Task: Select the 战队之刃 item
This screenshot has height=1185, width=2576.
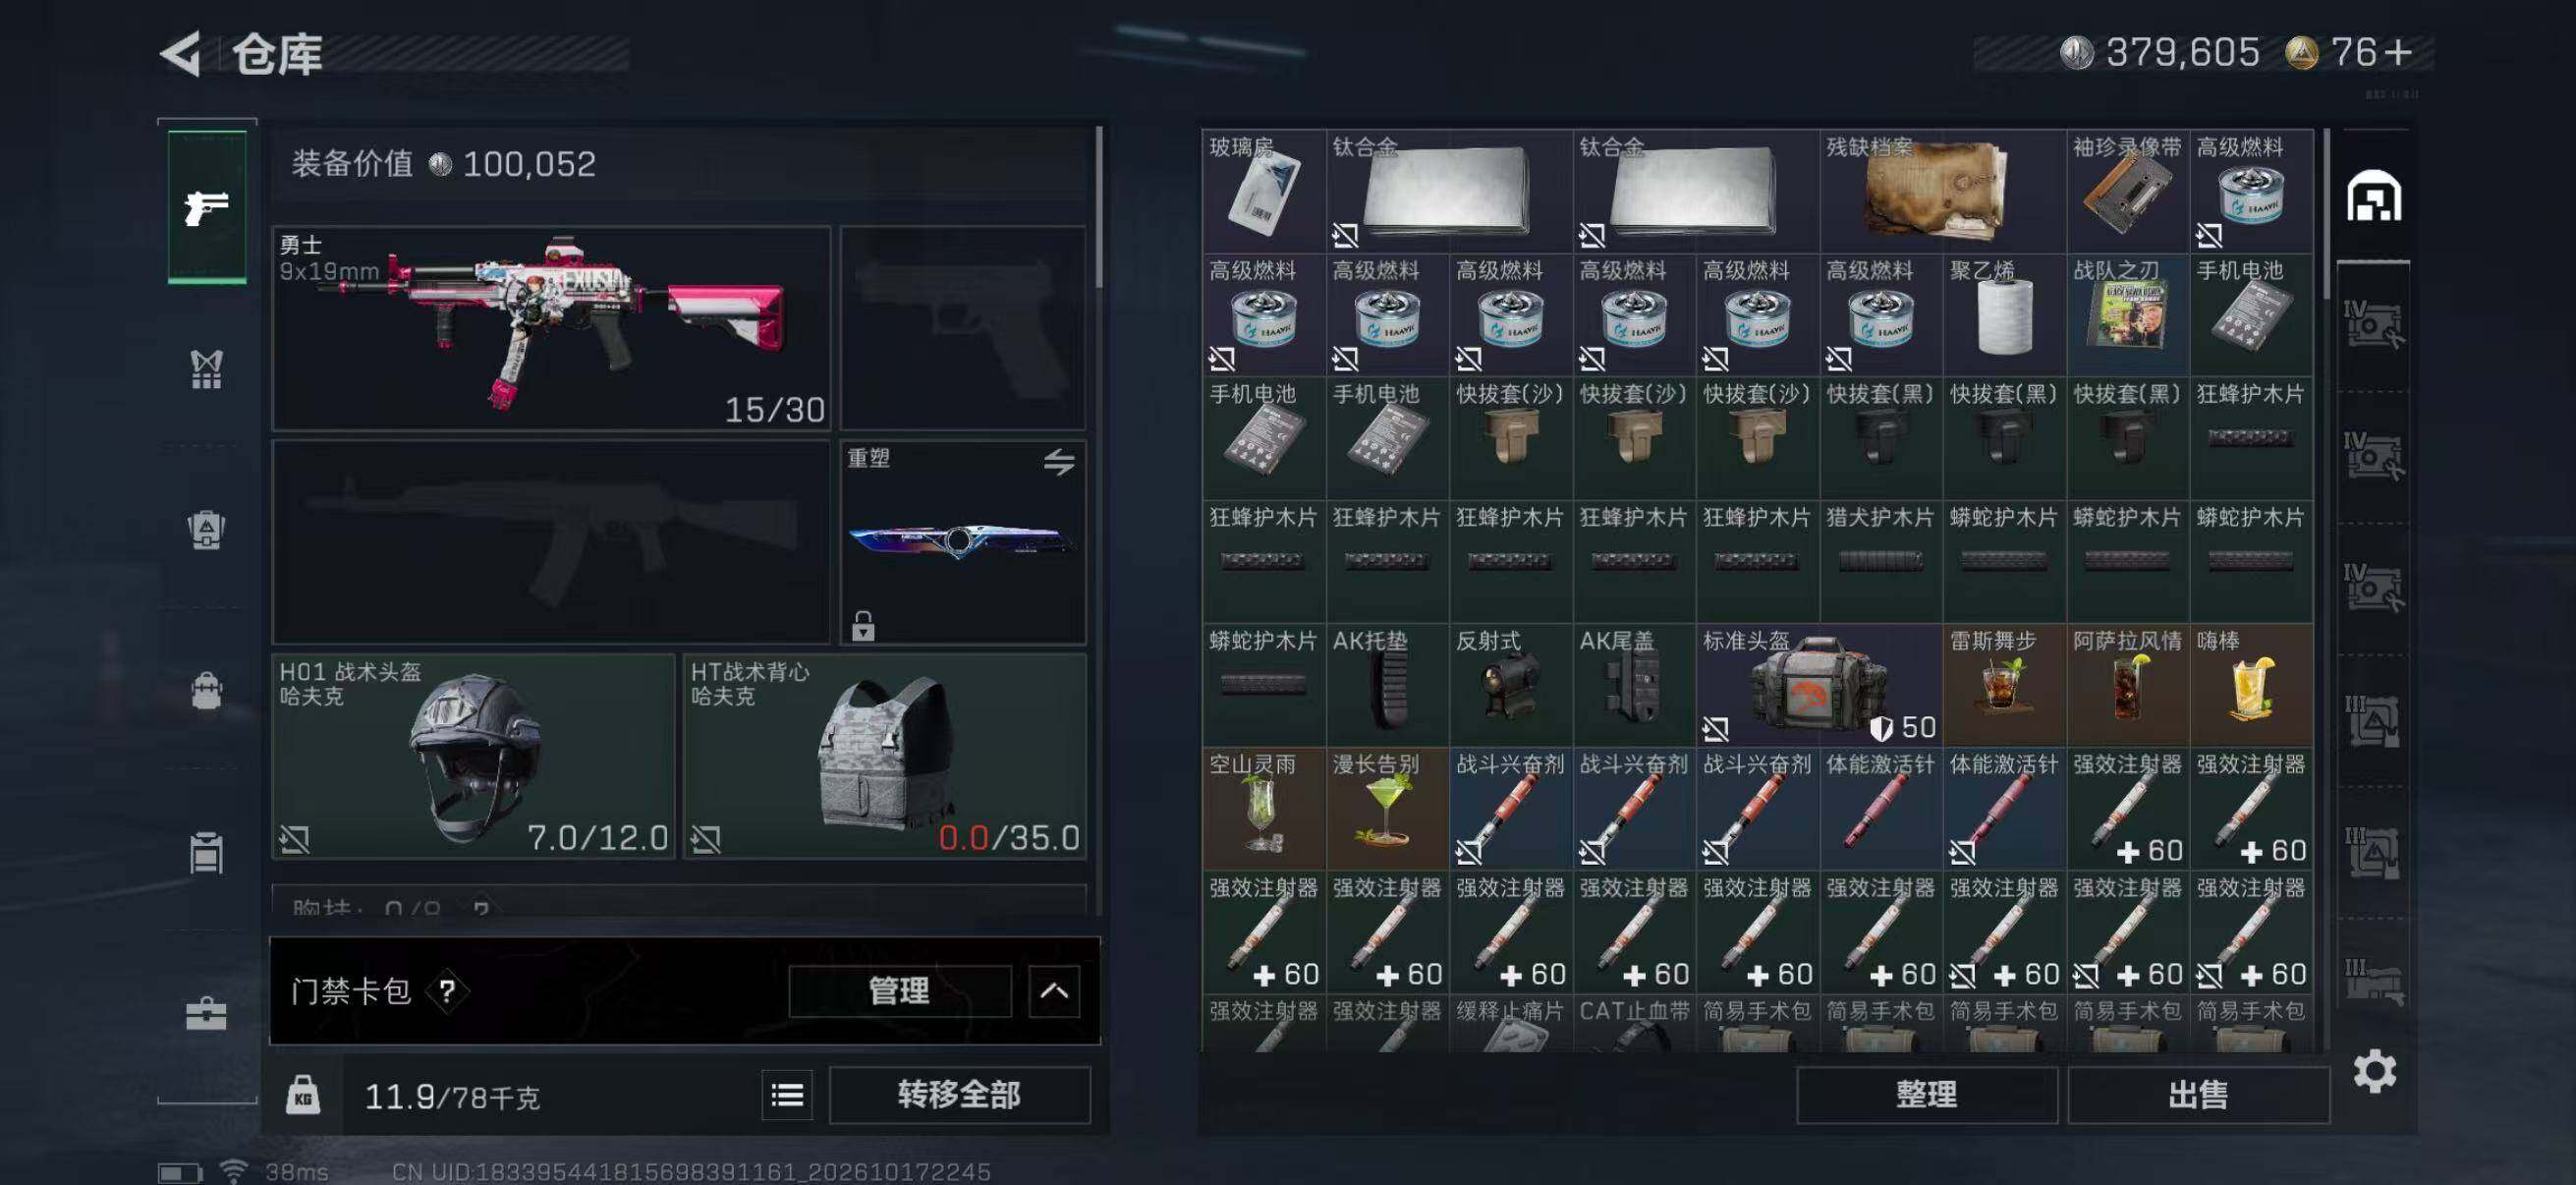Action: pyautogui.click(x=2127, y=315)
